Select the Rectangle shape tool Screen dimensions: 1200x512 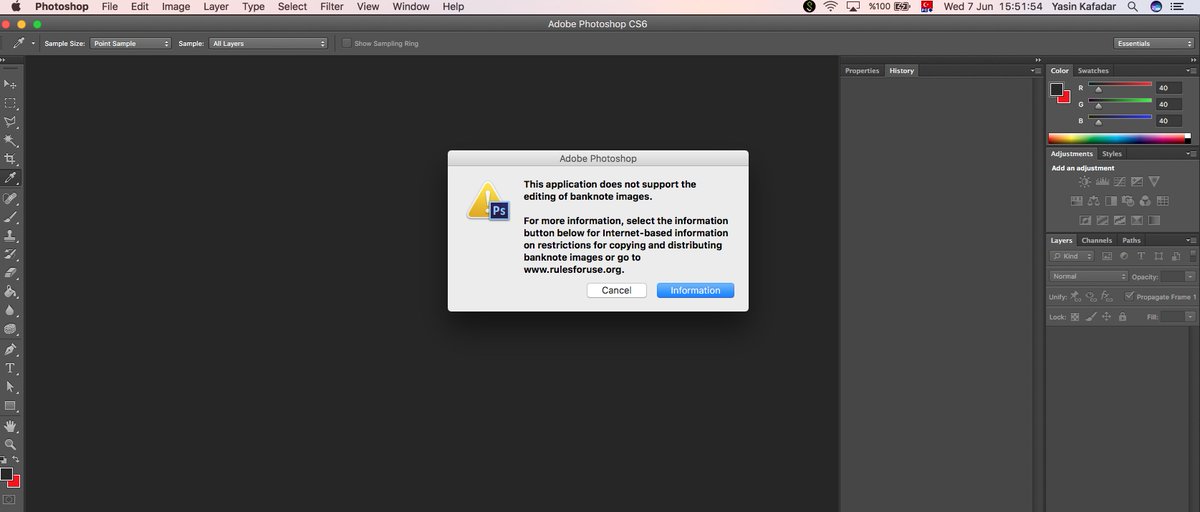10,406
